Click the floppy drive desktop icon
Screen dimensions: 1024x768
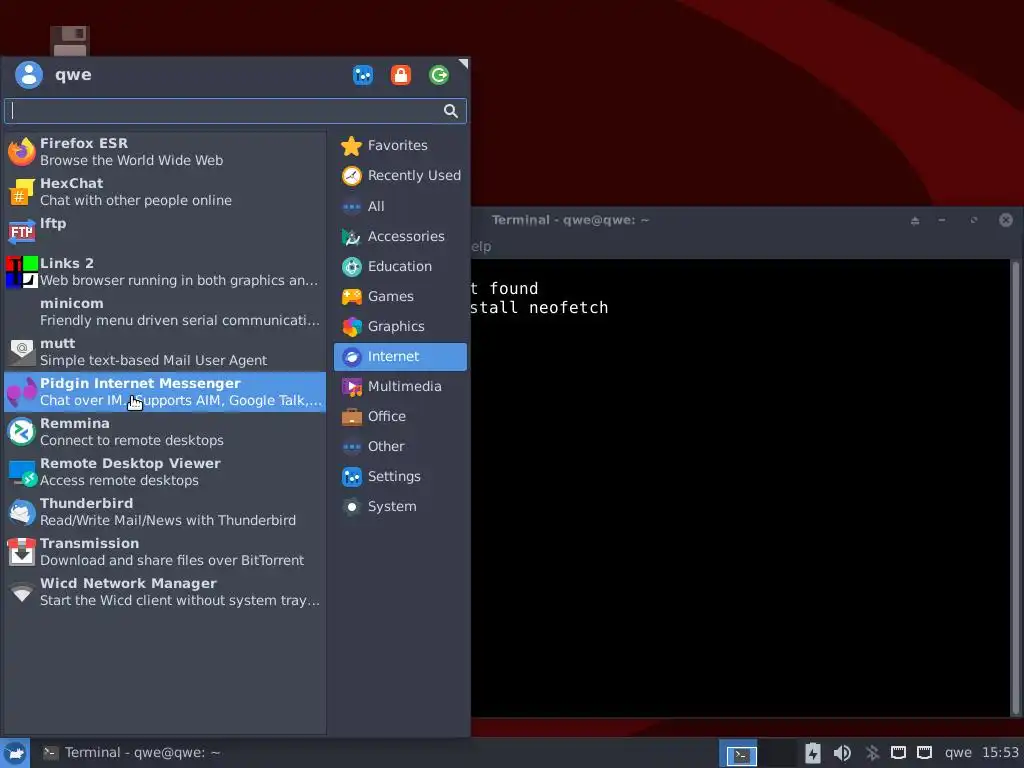[70, 40]
